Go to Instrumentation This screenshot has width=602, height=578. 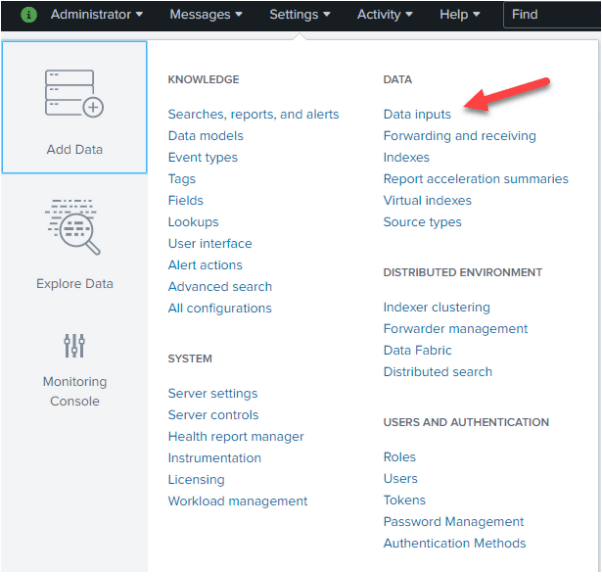(x=215, y=458)
